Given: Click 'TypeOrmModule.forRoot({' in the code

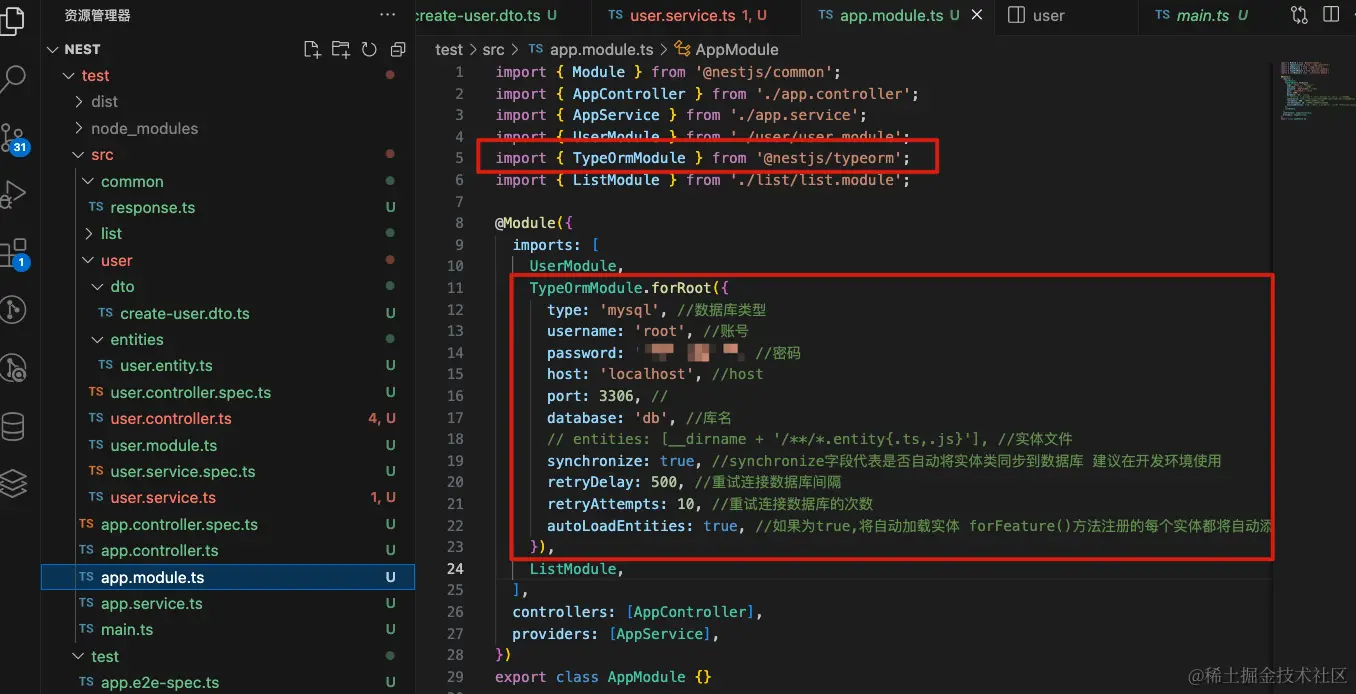Looking at the screenshot, I should tap(630, 288).
